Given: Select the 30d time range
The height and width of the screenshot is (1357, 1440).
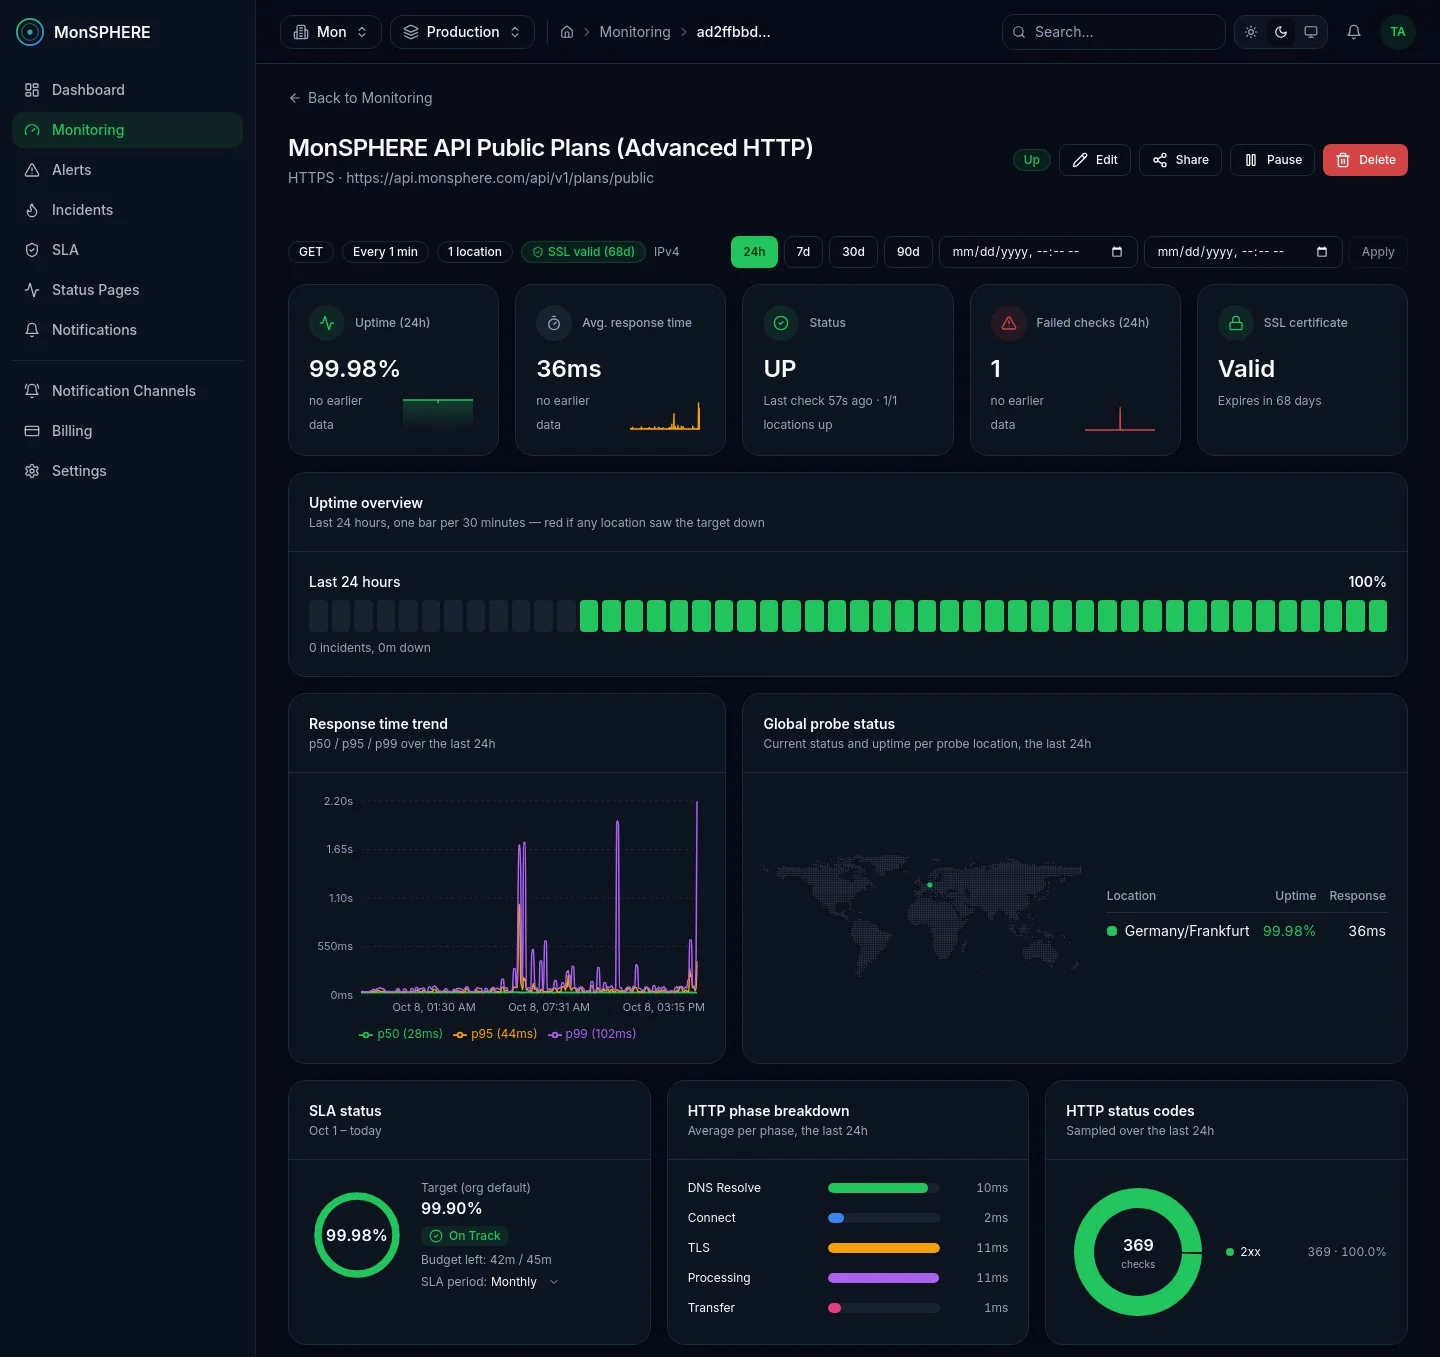Looking at the screenshot, I should pyautogui.click(x=853, y=252).
